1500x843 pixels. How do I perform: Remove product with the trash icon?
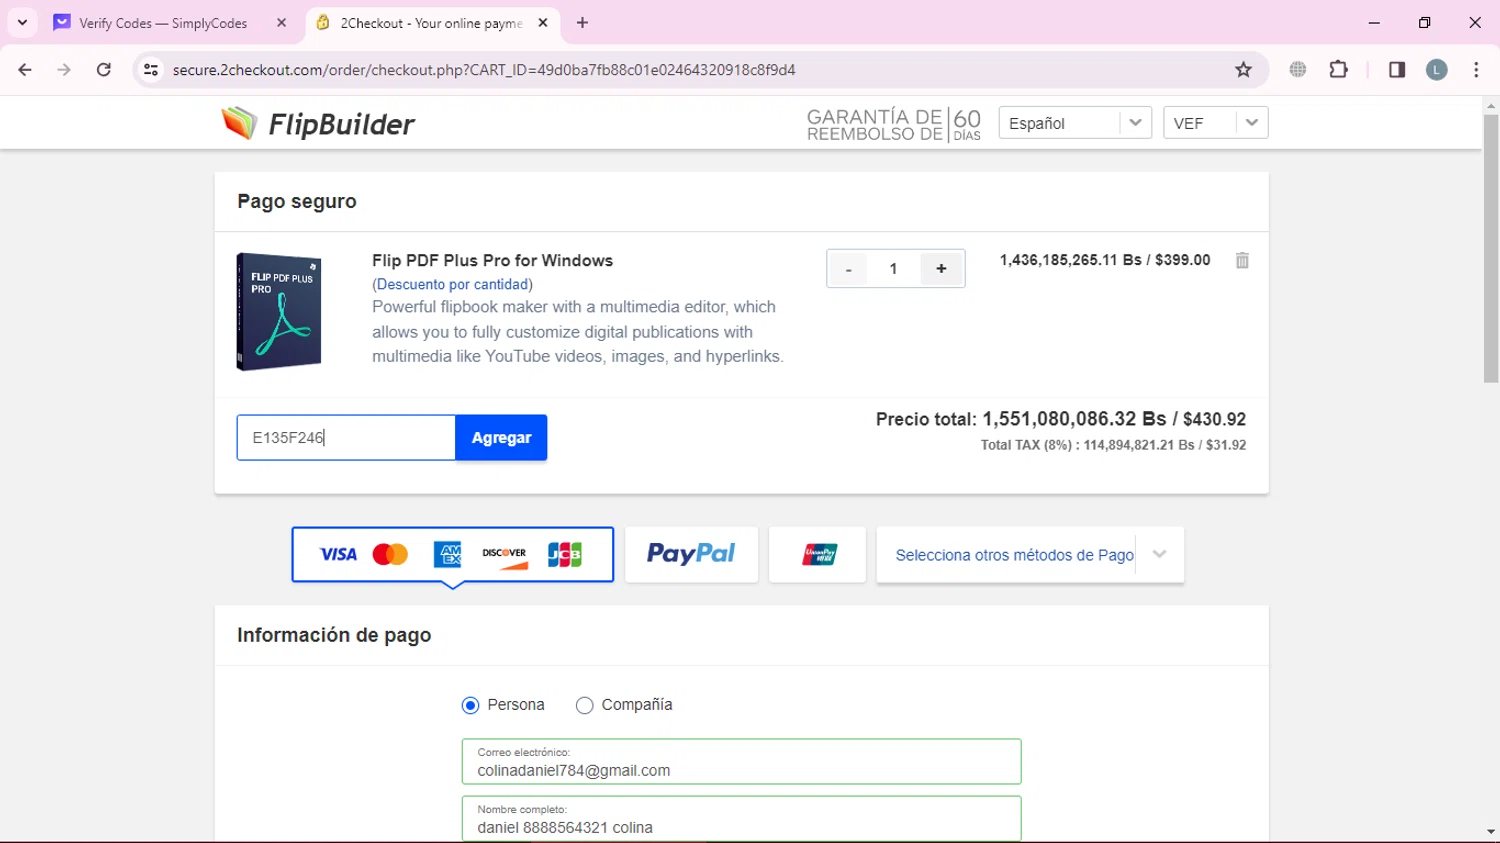coord(1242,260)
